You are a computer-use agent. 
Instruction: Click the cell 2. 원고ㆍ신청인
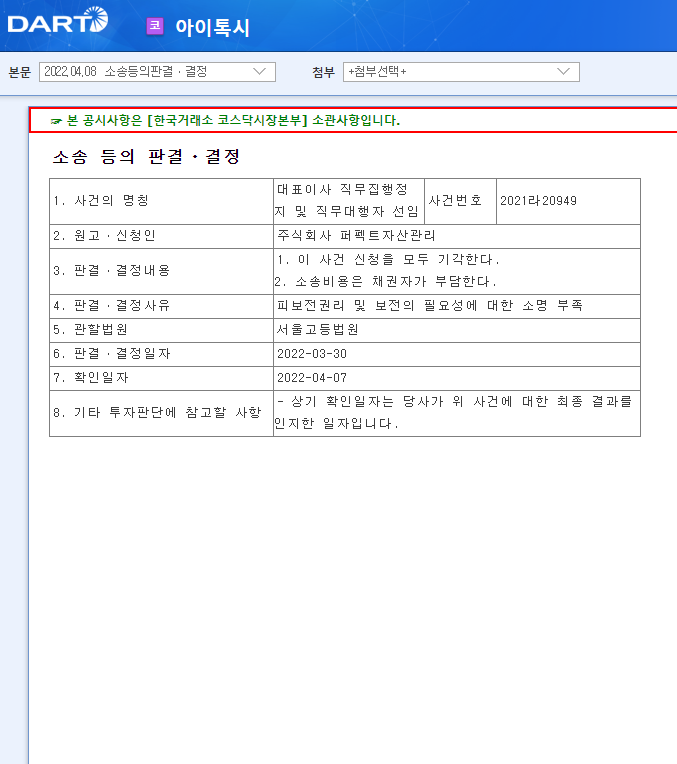pyautogui.click(x=161, y=236)
